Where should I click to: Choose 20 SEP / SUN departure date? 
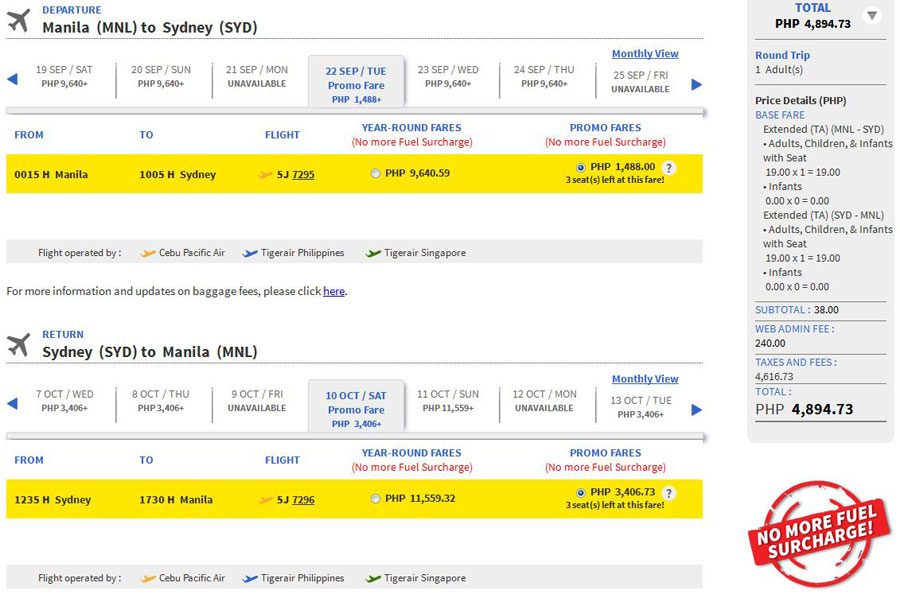pyautogui.click(x=161, y=76)
